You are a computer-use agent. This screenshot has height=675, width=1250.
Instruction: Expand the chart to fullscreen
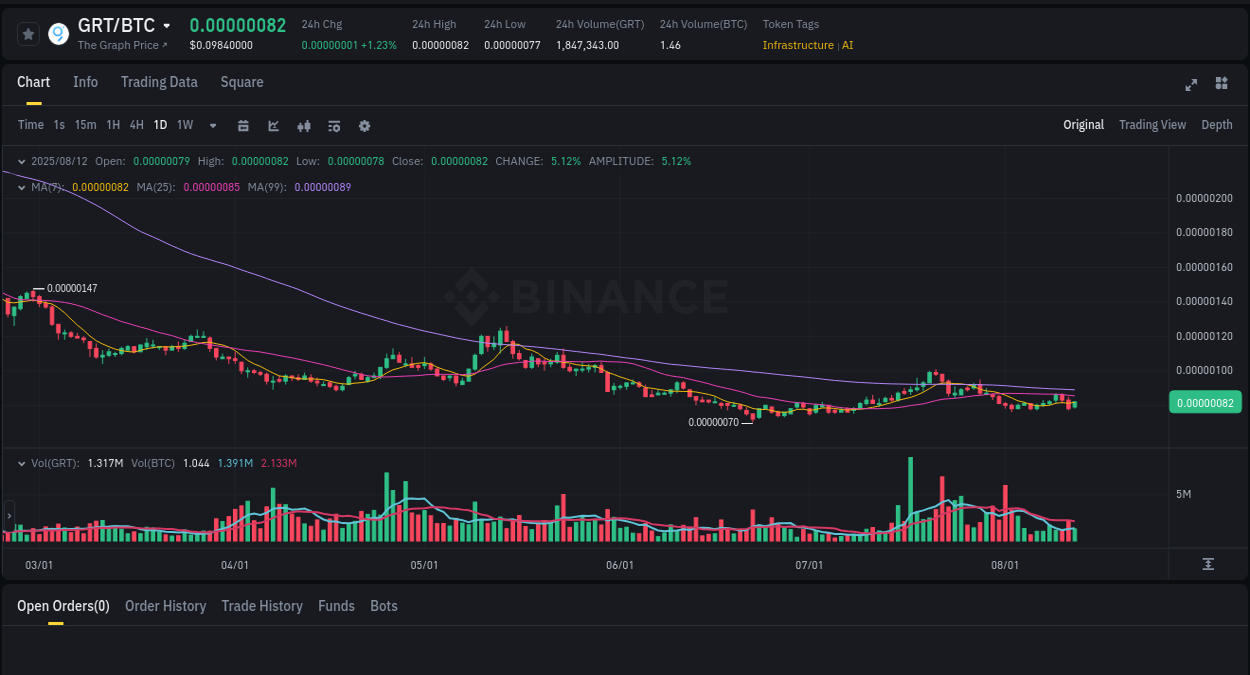(x=1190, y=85)
